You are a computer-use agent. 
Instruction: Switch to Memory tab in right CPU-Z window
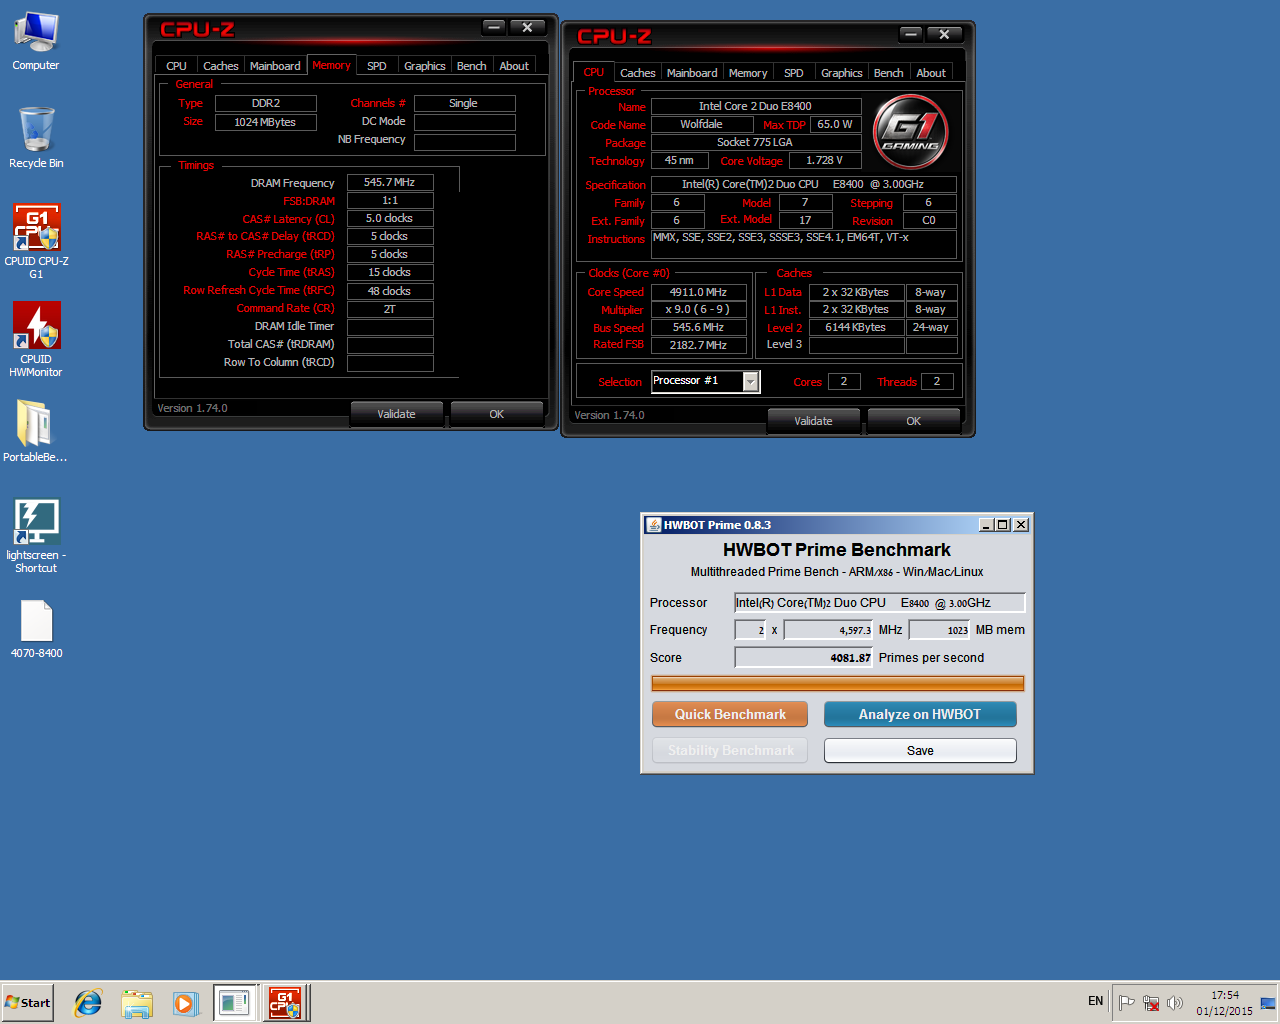tap(748, 73)
